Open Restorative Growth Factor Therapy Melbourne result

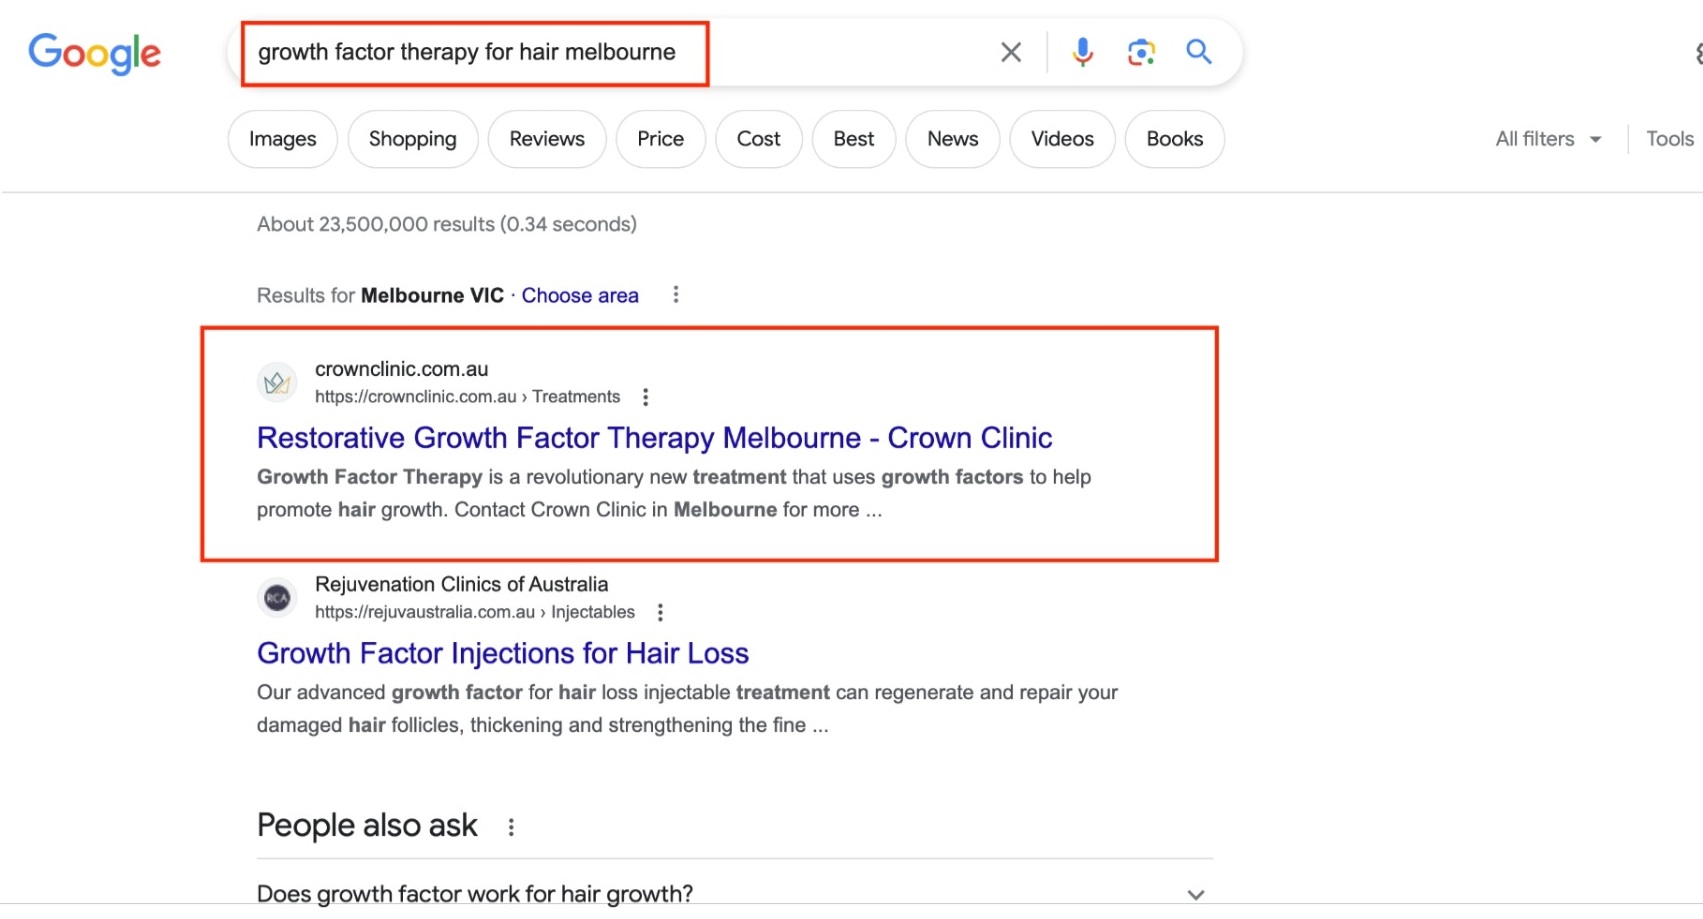[654, 438]
